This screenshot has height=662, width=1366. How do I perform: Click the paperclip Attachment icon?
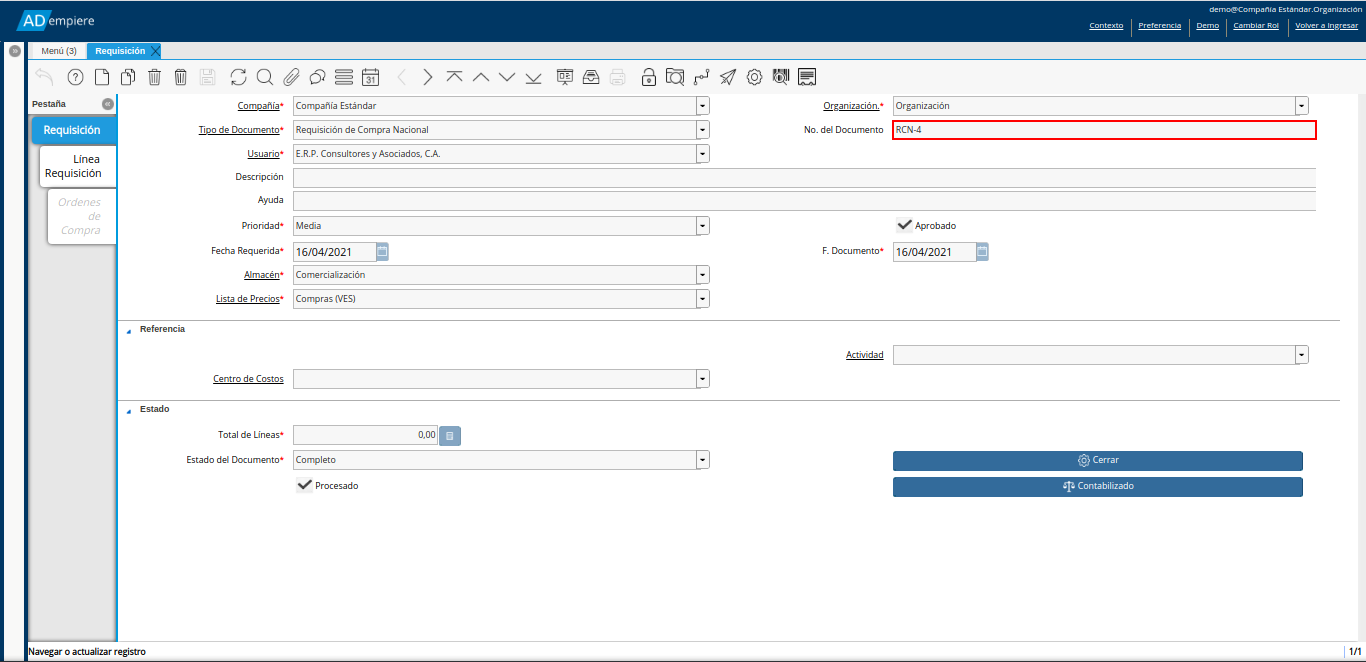pos(291,77)
